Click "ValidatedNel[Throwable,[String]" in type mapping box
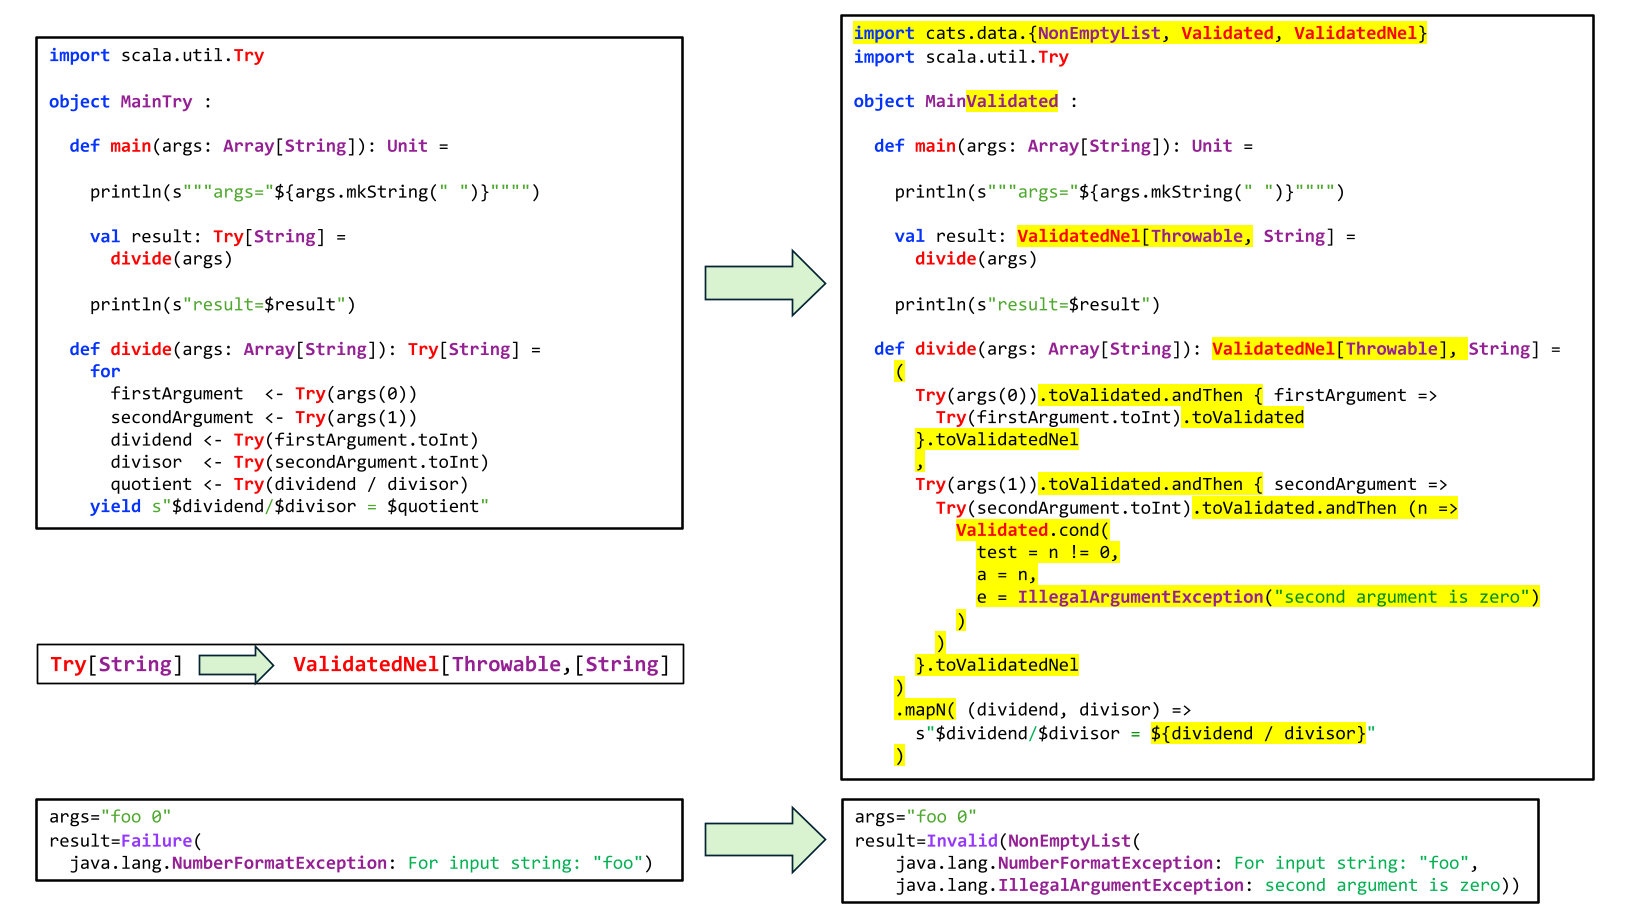1640x922 pixels. click(481, 665)
